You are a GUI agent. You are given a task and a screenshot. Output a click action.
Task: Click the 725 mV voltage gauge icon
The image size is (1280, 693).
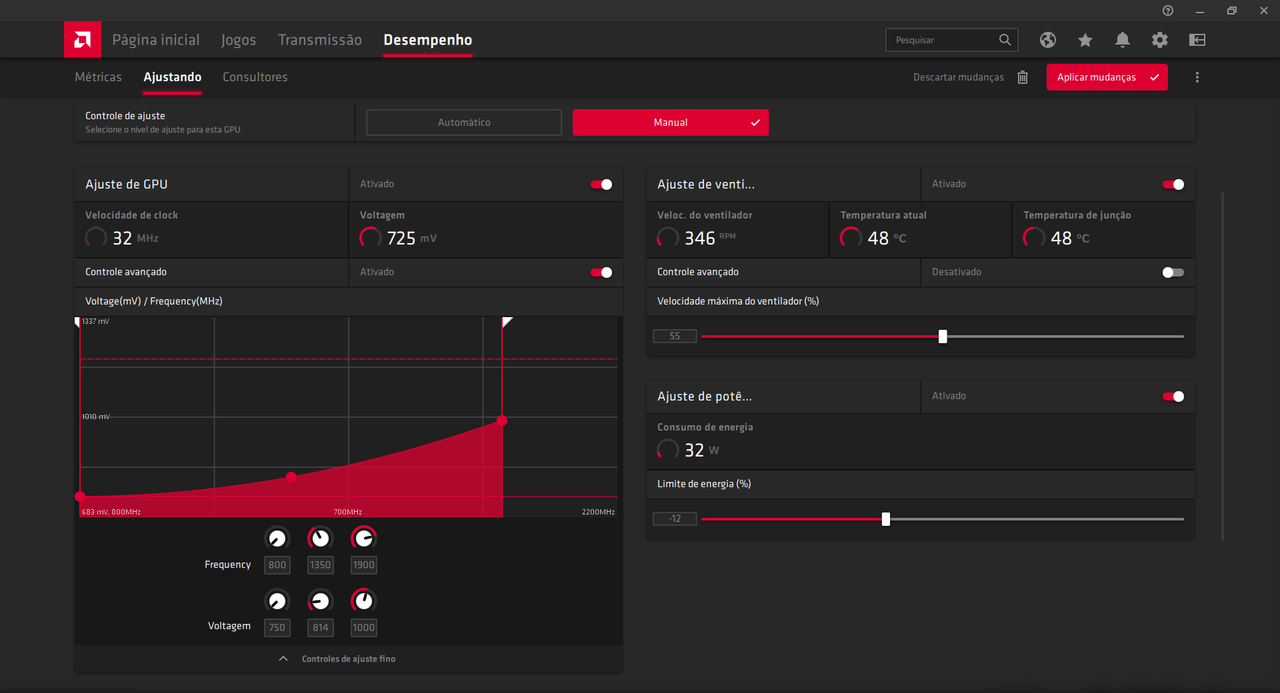[x=370, y=238]
